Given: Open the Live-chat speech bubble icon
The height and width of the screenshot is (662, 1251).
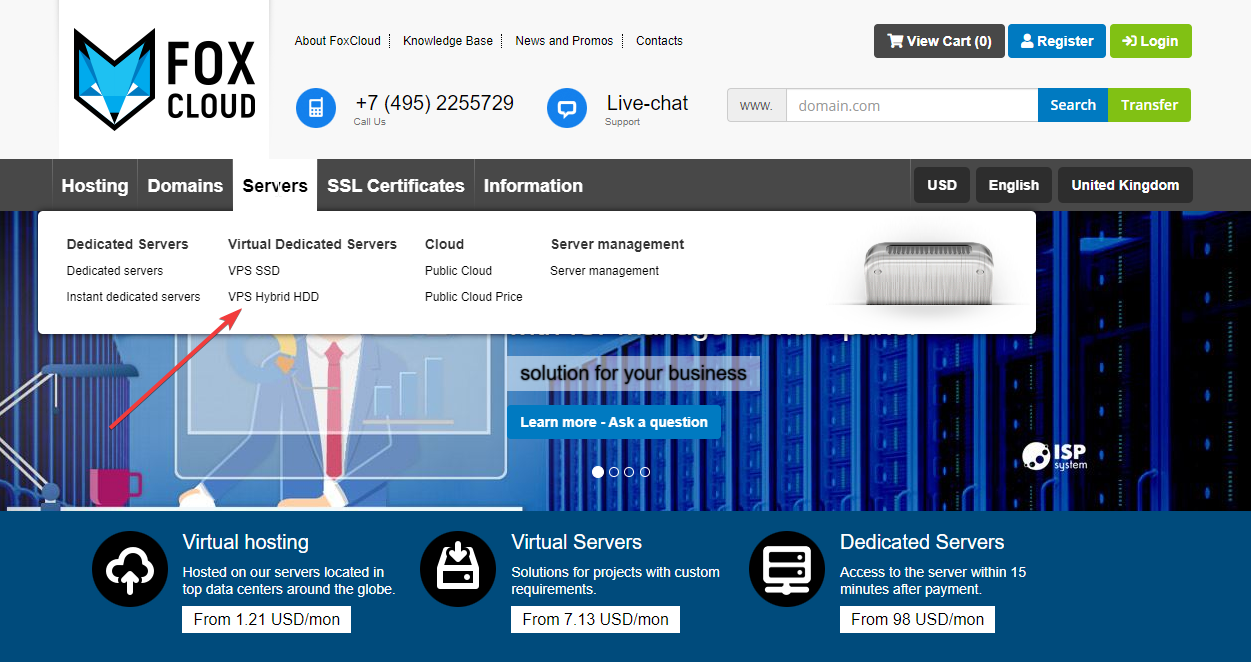Looking at the screenshot, I should point(567,108).
